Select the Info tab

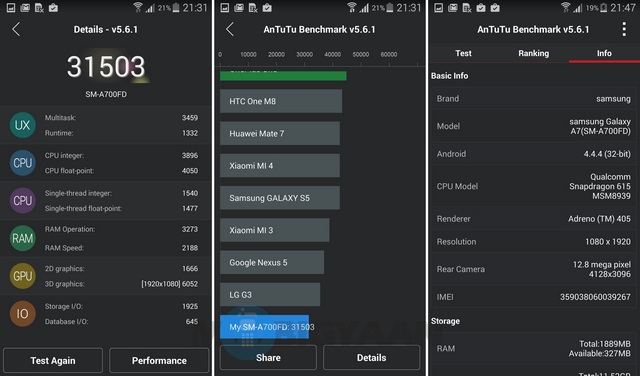click(604, 53)
